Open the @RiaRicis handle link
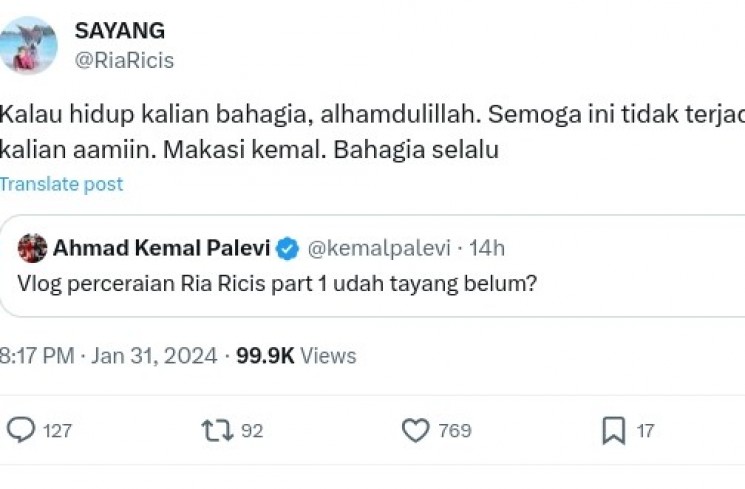The image size is (745, 489). [124, 61]
